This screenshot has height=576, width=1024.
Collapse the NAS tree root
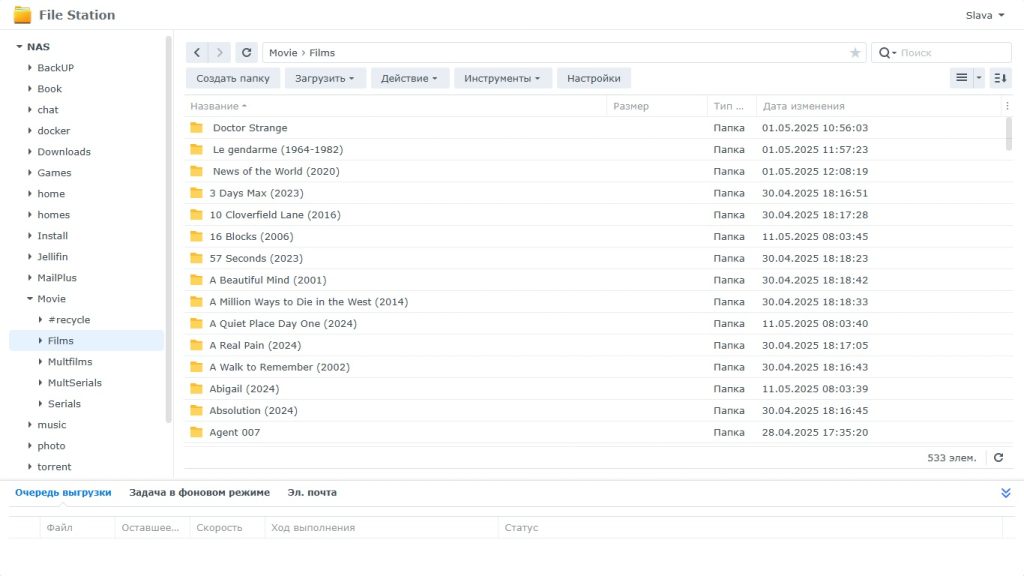19,47
